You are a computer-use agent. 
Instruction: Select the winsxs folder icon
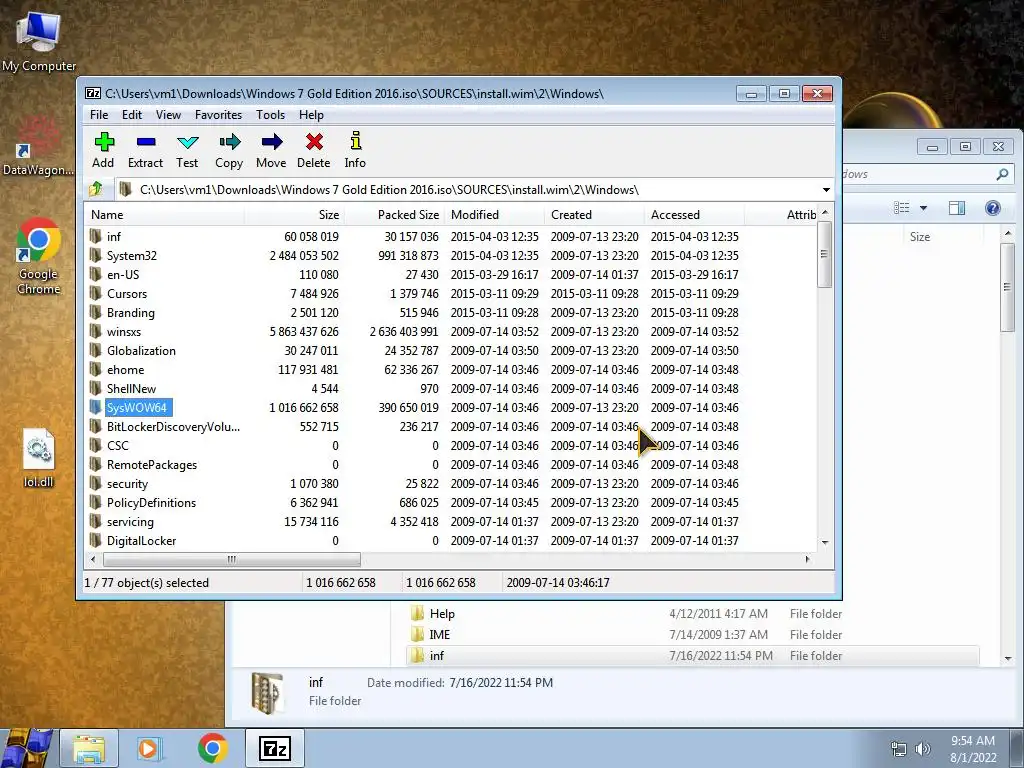(96, 331)
